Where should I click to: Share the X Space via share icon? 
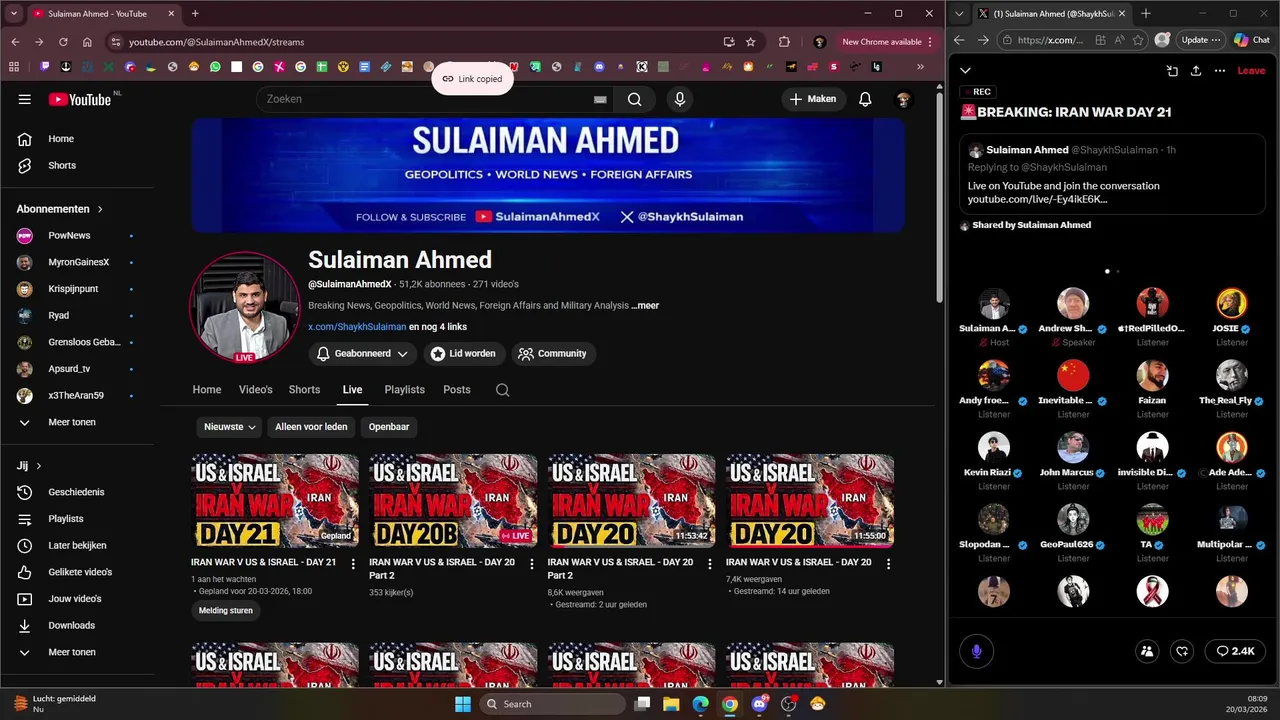1196,71
